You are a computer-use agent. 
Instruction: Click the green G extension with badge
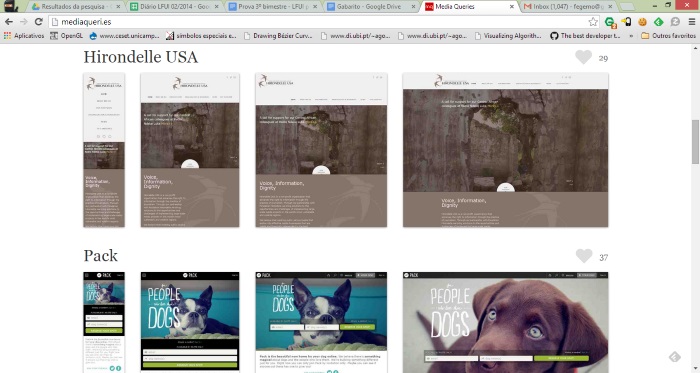(x=610, y=22)
